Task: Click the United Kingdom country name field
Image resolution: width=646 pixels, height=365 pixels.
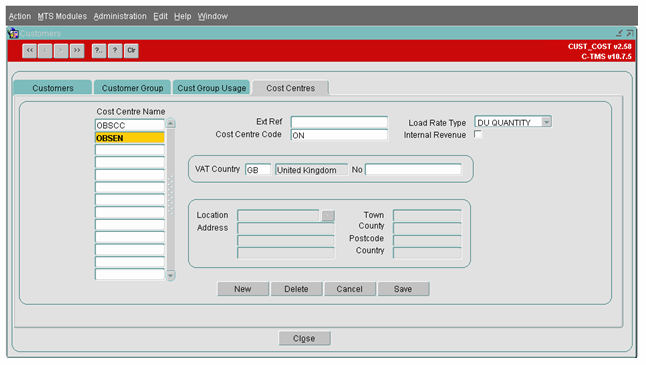Action: point(311,170)
